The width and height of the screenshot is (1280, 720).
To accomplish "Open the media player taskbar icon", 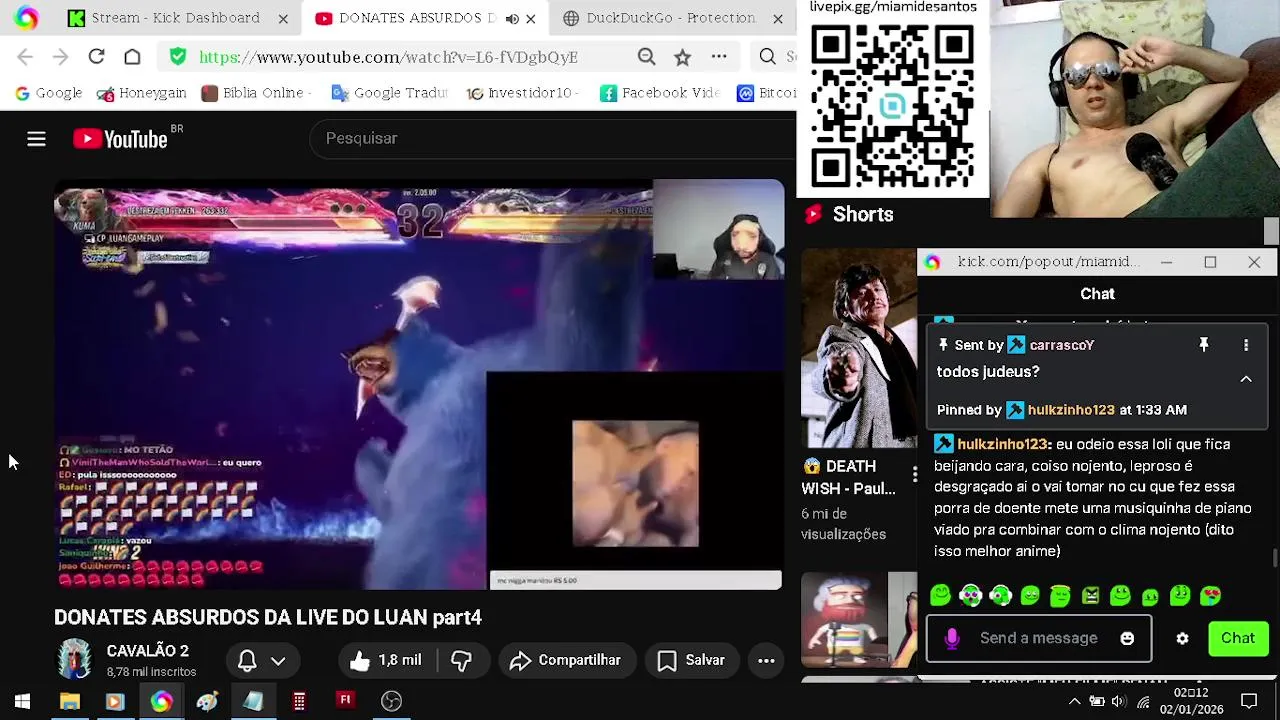I will pos(114,701).
